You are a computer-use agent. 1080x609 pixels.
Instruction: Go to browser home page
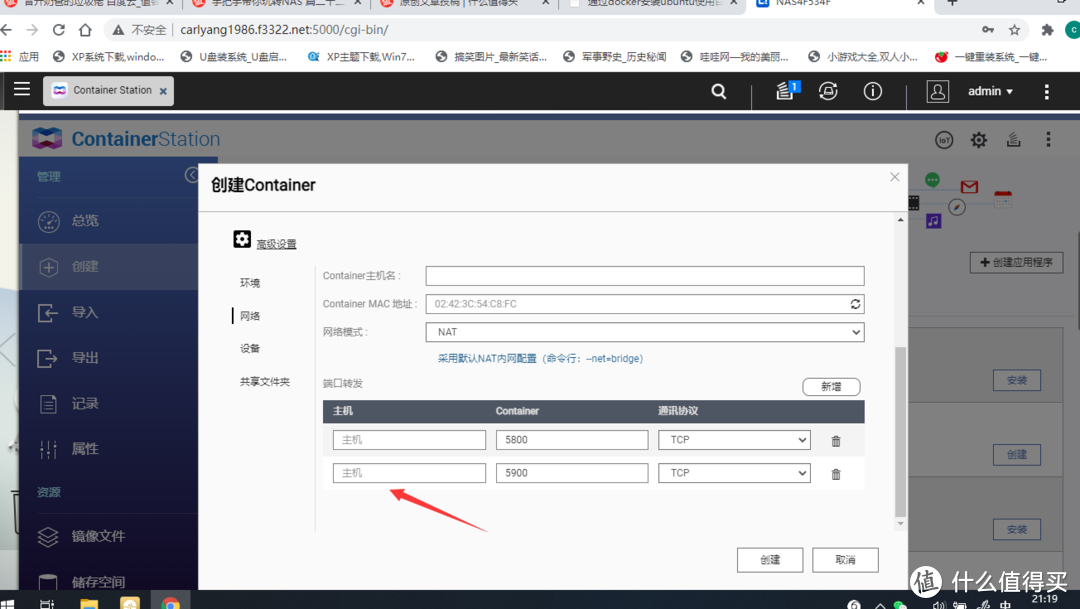click(x=85, y=30)
